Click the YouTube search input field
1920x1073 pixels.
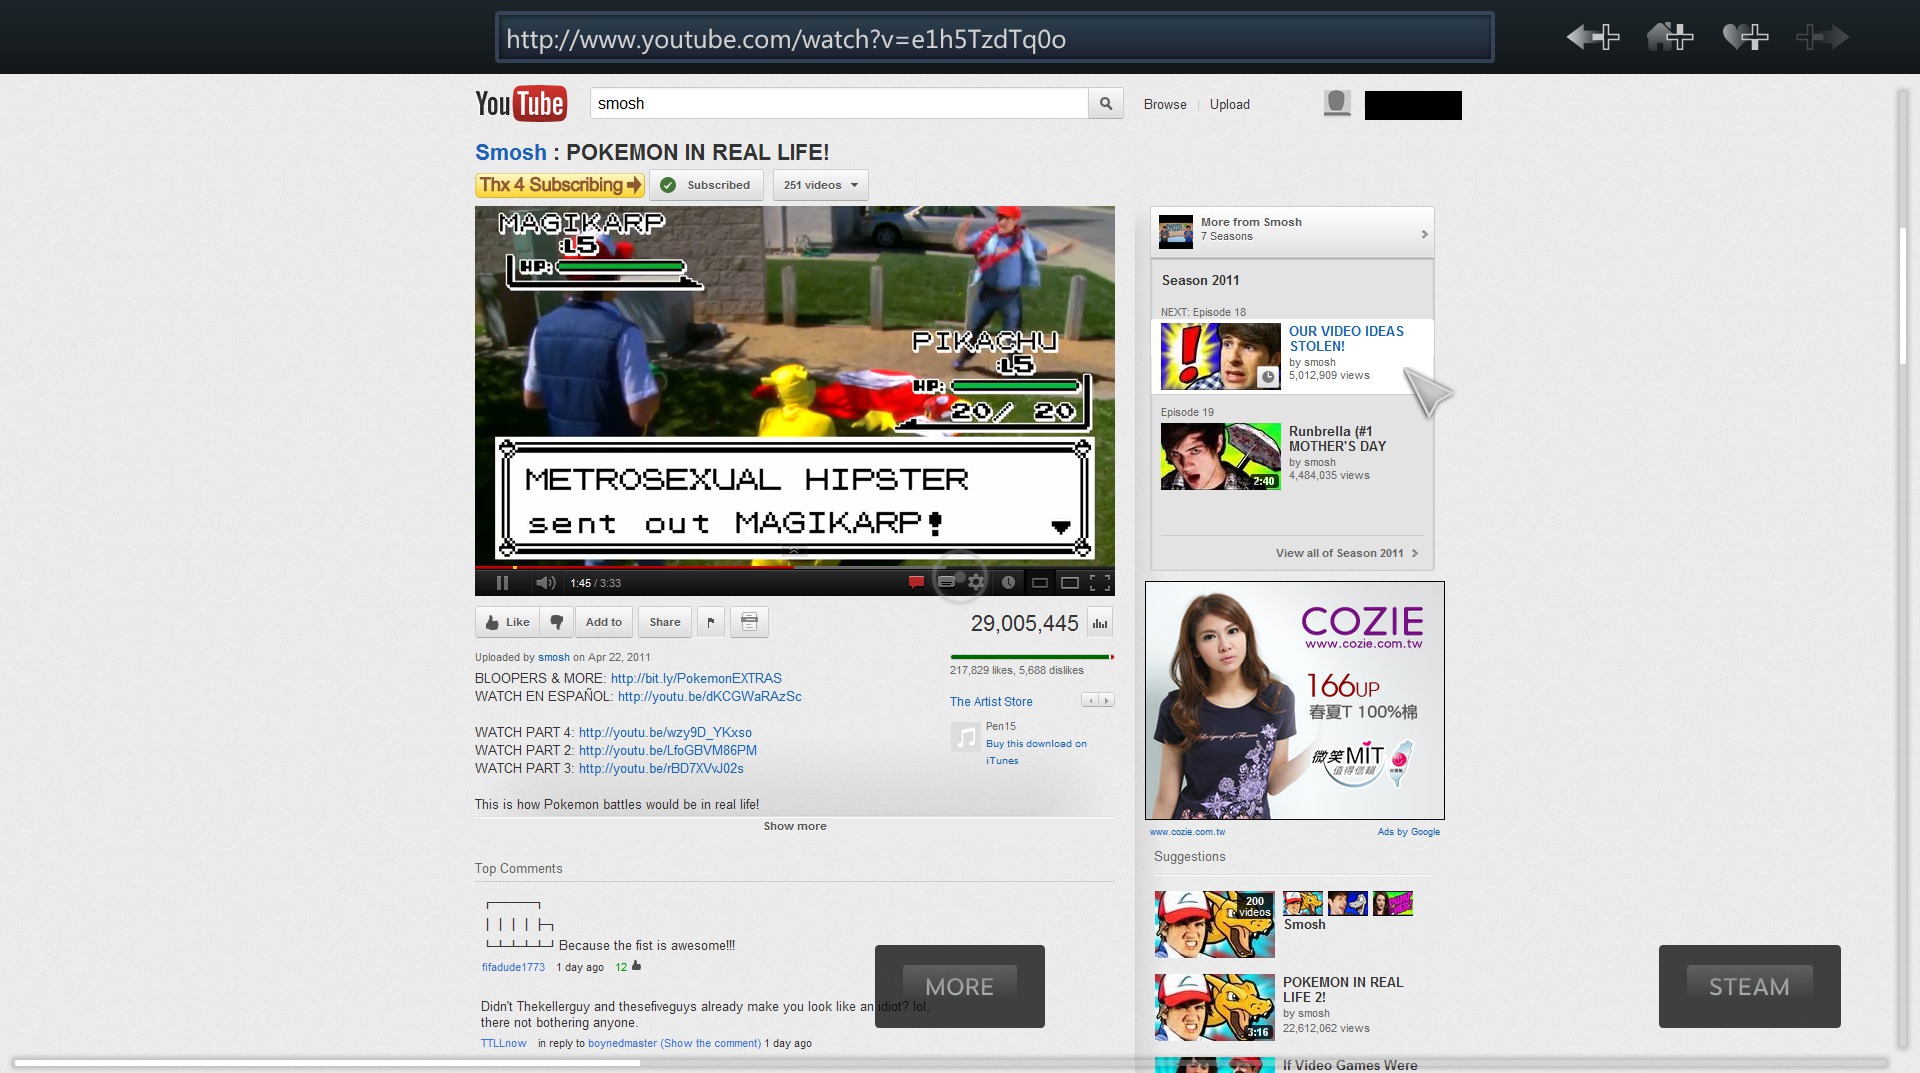[x=839, y=103]
